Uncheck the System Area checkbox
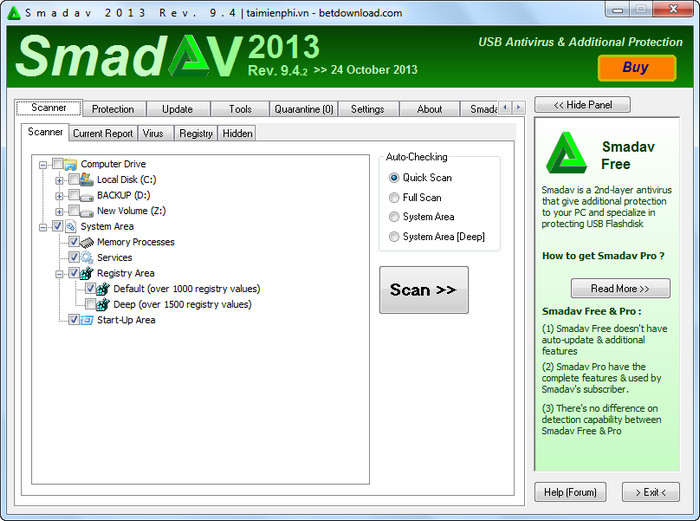The height and width of the screenshot is (521, 700). coord(58,226)
